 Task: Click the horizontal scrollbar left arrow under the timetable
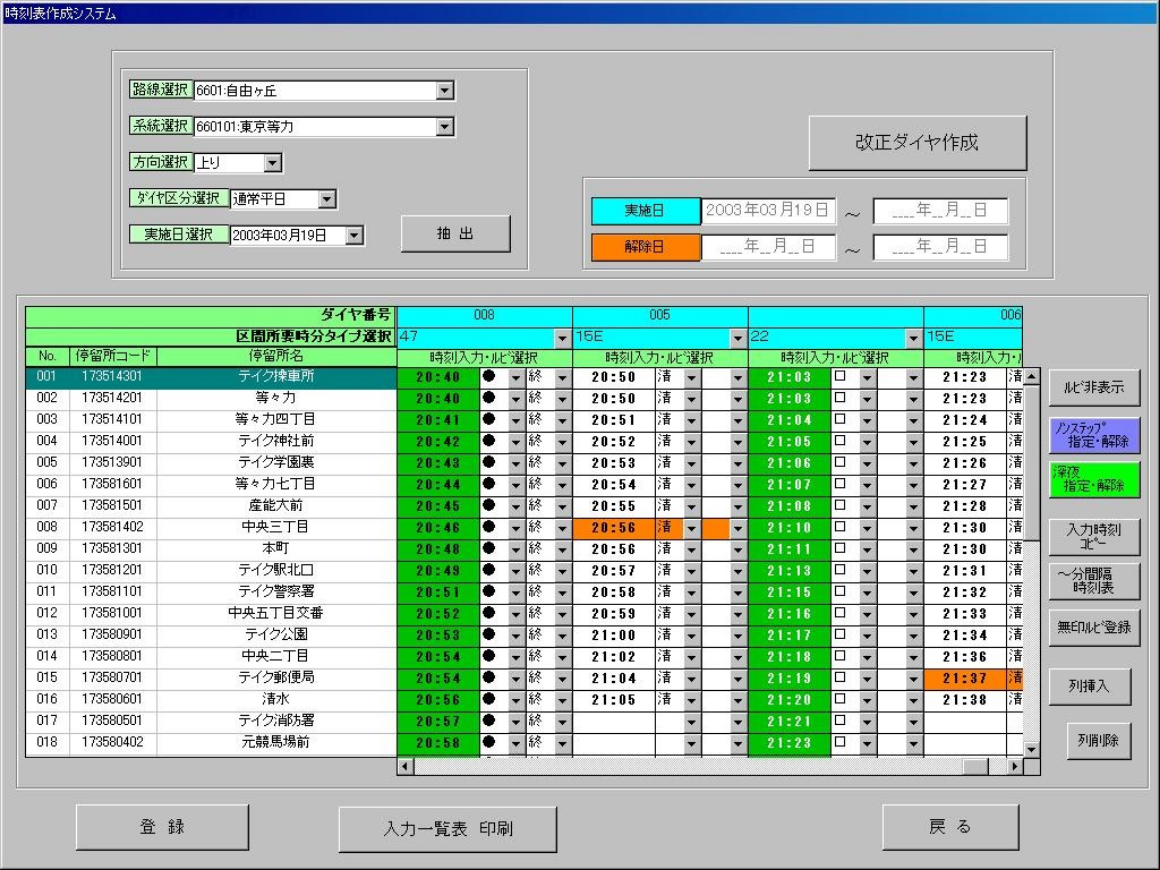405,766
